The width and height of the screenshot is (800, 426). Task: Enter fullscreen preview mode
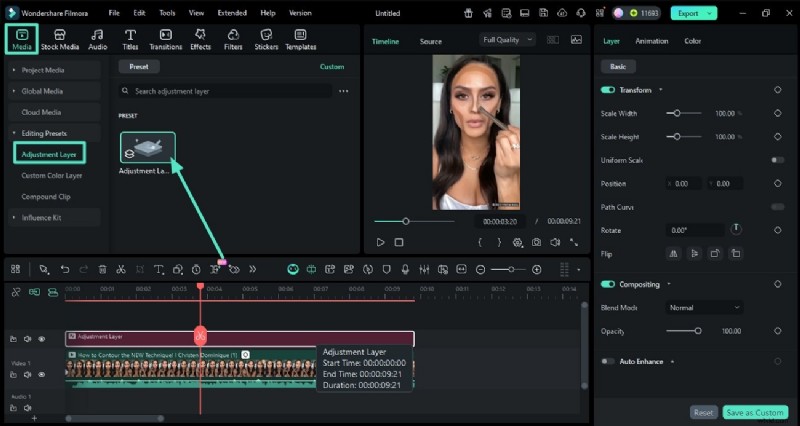[574, 242]
